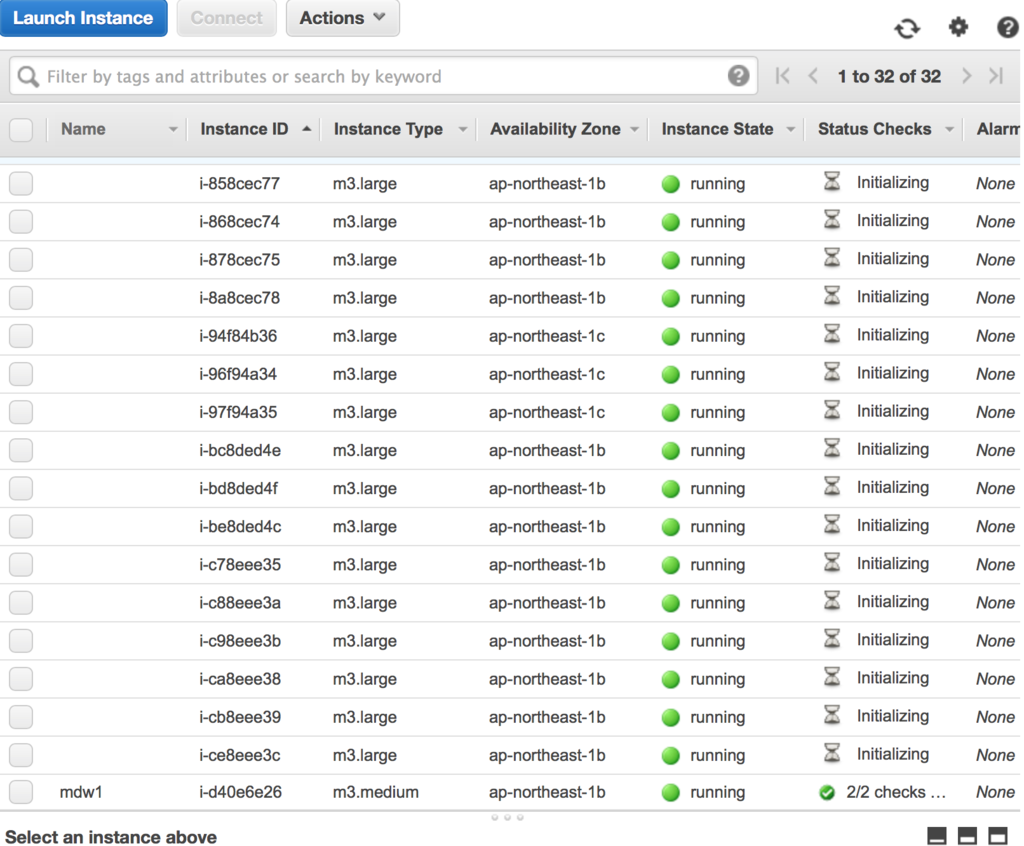Click hourglass icon for i-97f94a35
The image size is (1024, 846).
pos(832,410)
